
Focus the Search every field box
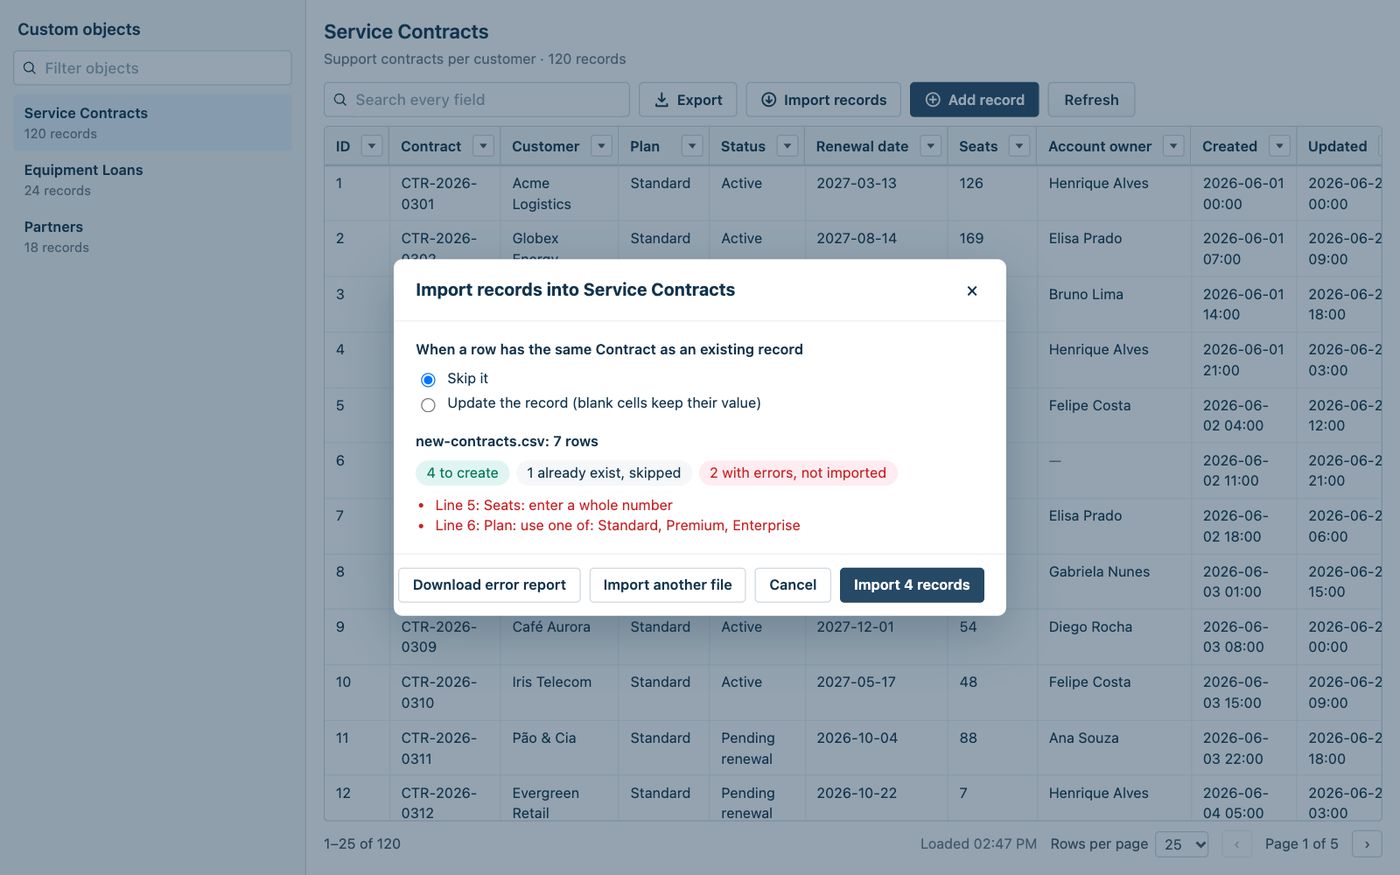click(477, 100)
